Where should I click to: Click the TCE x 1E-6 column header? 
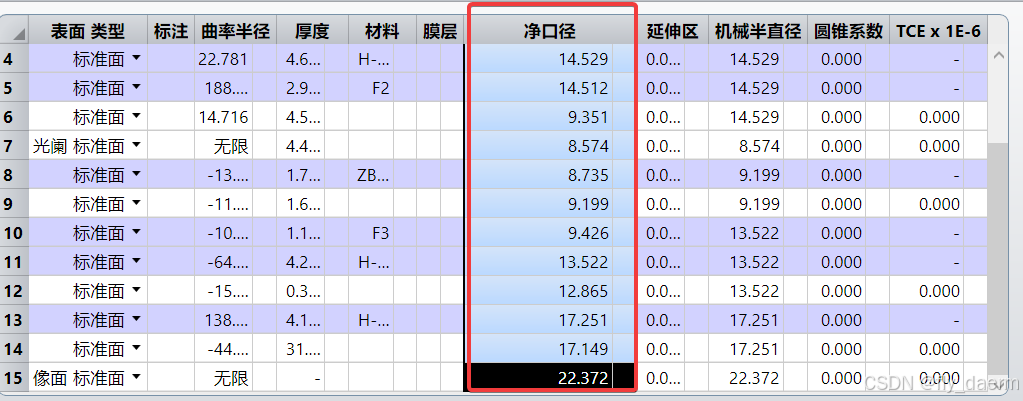[938, 30]
